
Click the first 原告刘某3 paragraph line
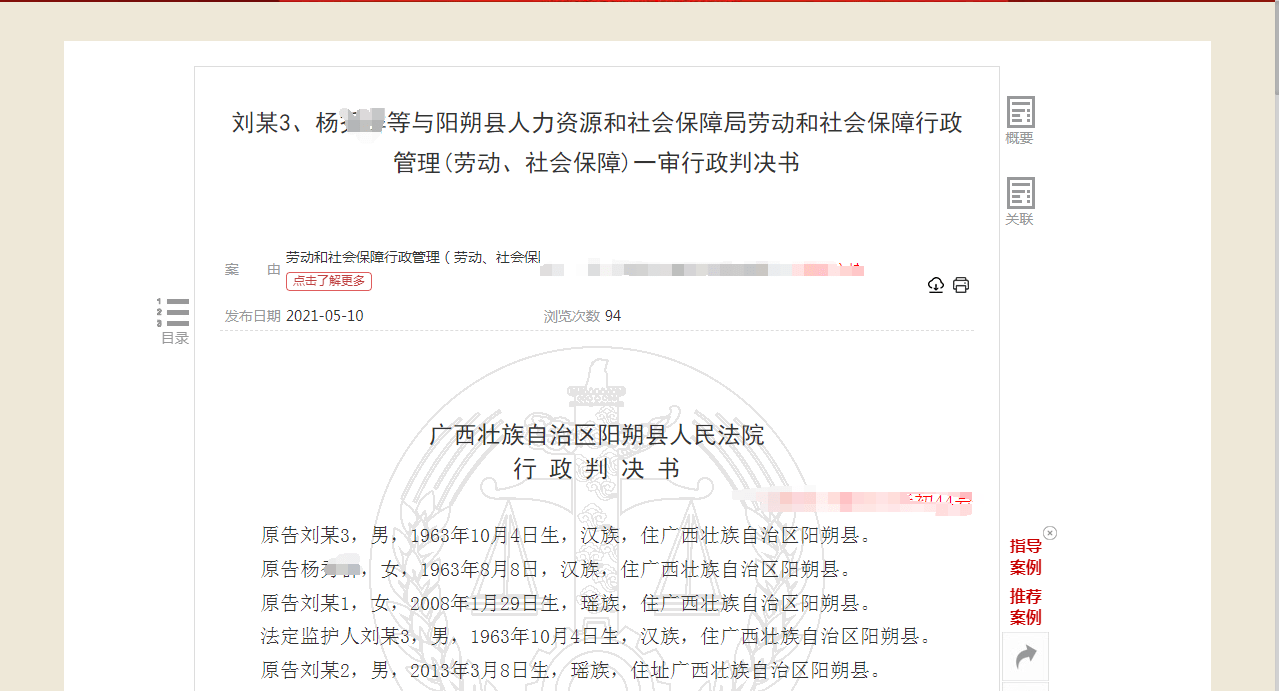pos(566,536)
